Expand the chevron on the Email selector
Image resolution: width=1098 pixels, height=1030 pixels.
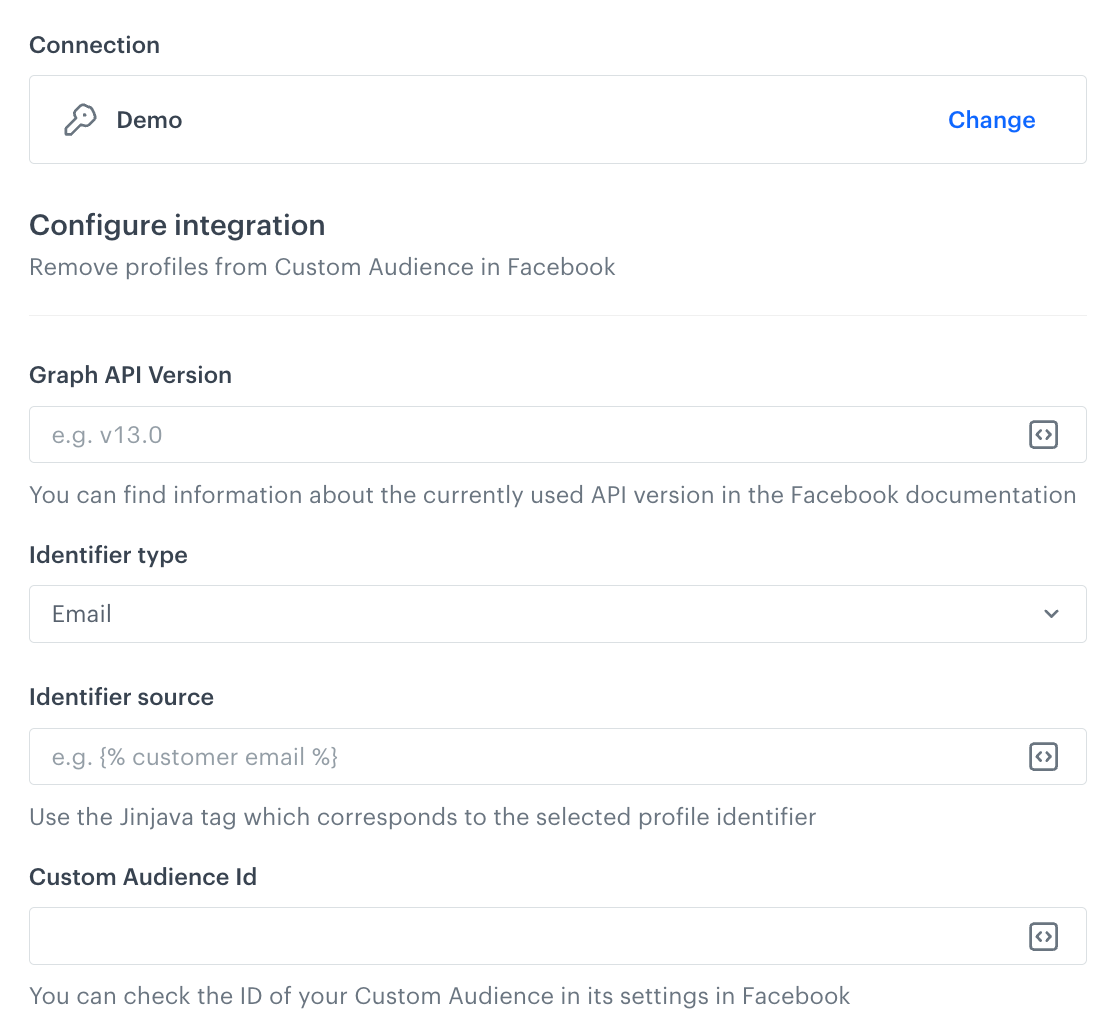pyautogui.click(x=1051, y=614)
